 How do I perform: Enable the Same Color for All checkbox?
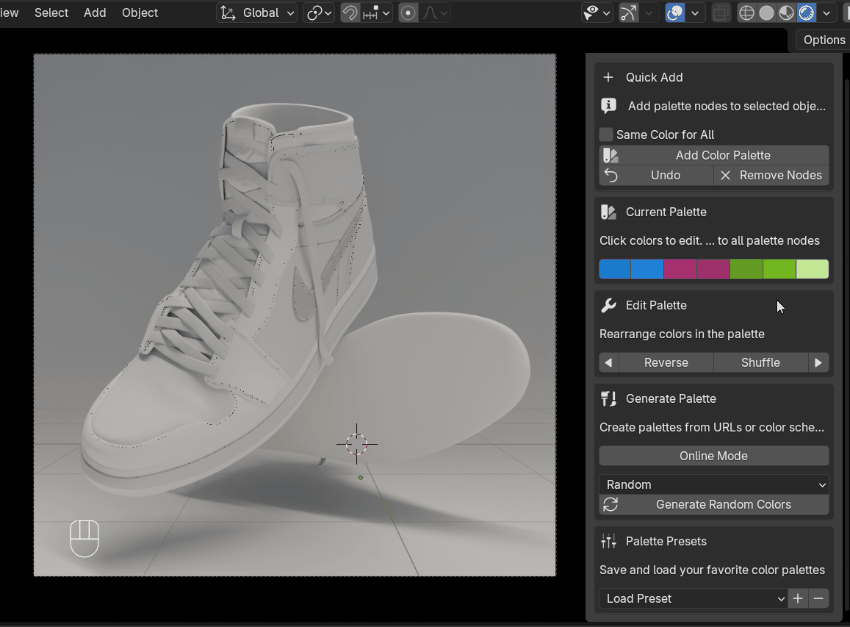point(606,134)
